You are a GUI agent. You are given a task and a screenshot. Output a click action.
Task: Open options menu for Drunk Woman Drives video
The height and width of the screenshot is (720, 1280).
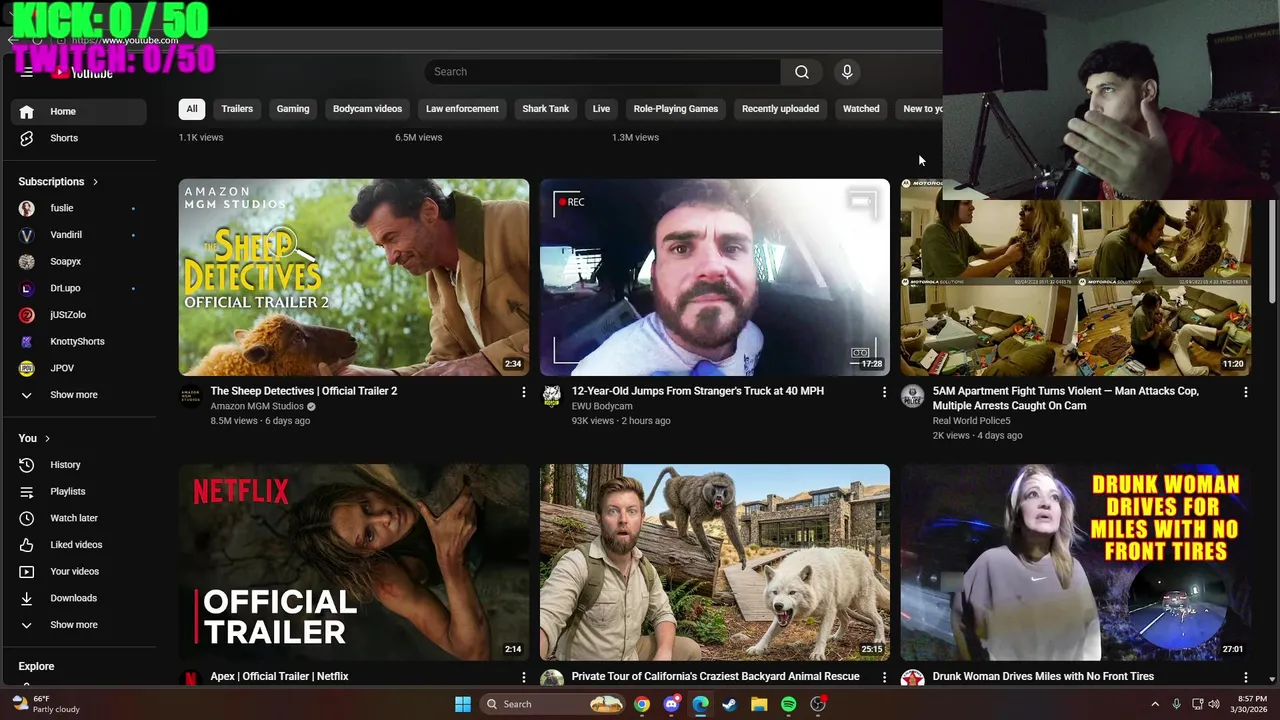pyautogui.click(x=1245, y=677)
